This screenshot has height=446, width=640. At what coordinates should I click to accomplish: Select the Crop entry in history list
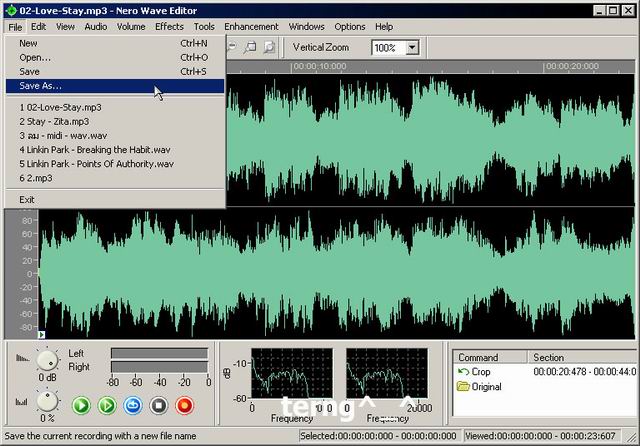tap(481, 372)
